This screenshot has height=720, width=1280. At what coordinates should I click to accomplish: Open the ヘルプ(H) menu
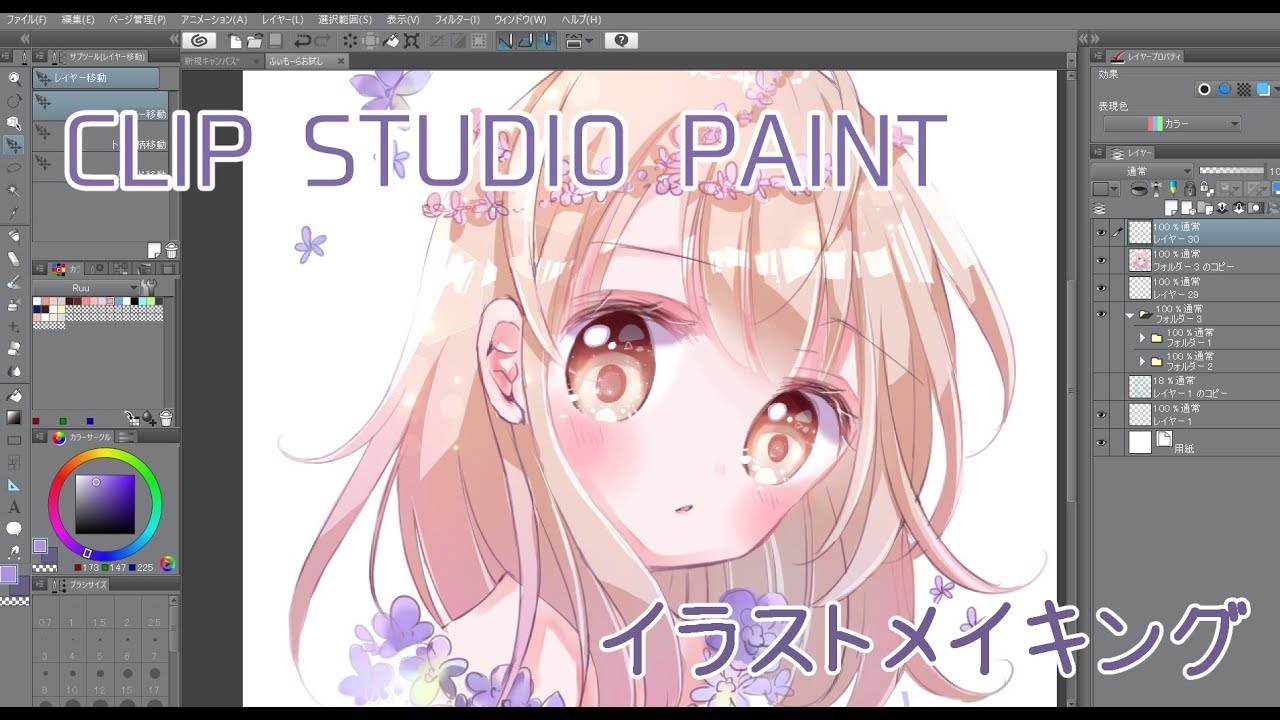581,19
